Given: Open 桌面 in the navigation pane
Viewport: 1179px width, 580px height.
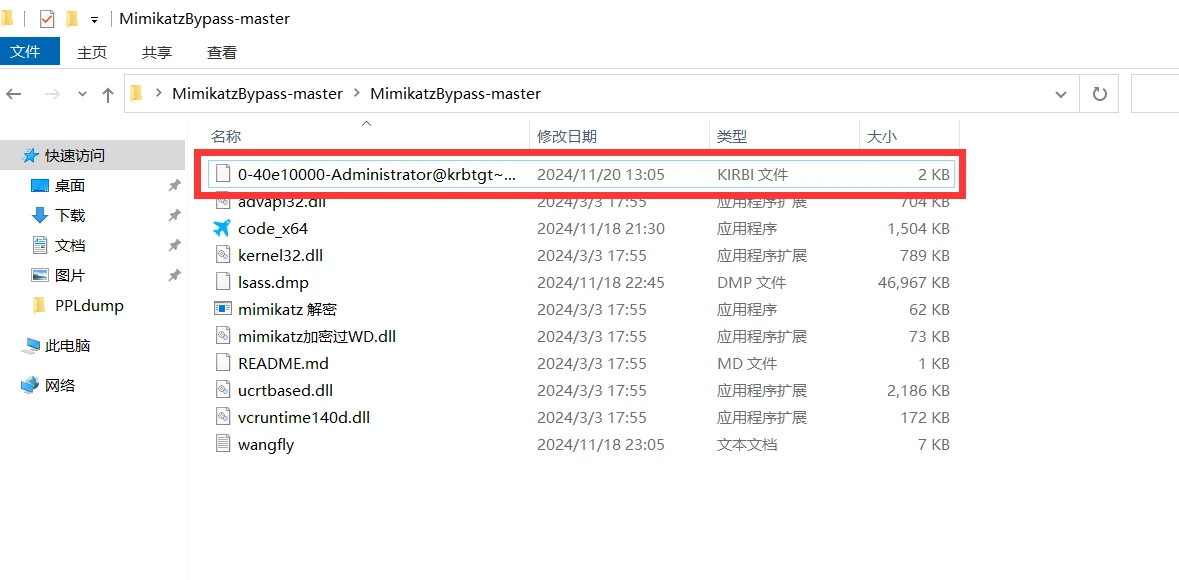Looking at the screenshot, I should 70,186.
